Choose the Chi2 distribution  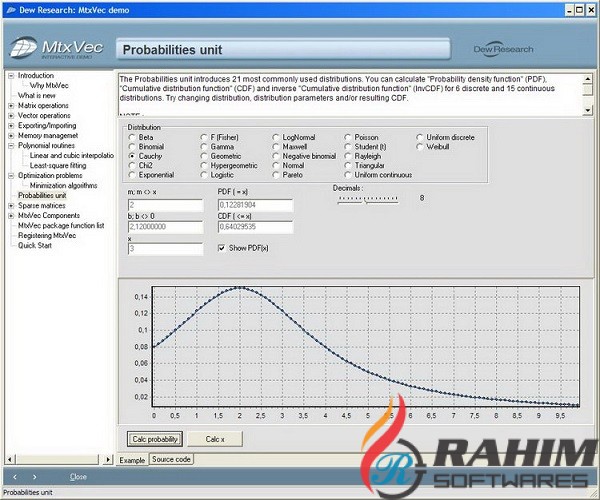141,165
